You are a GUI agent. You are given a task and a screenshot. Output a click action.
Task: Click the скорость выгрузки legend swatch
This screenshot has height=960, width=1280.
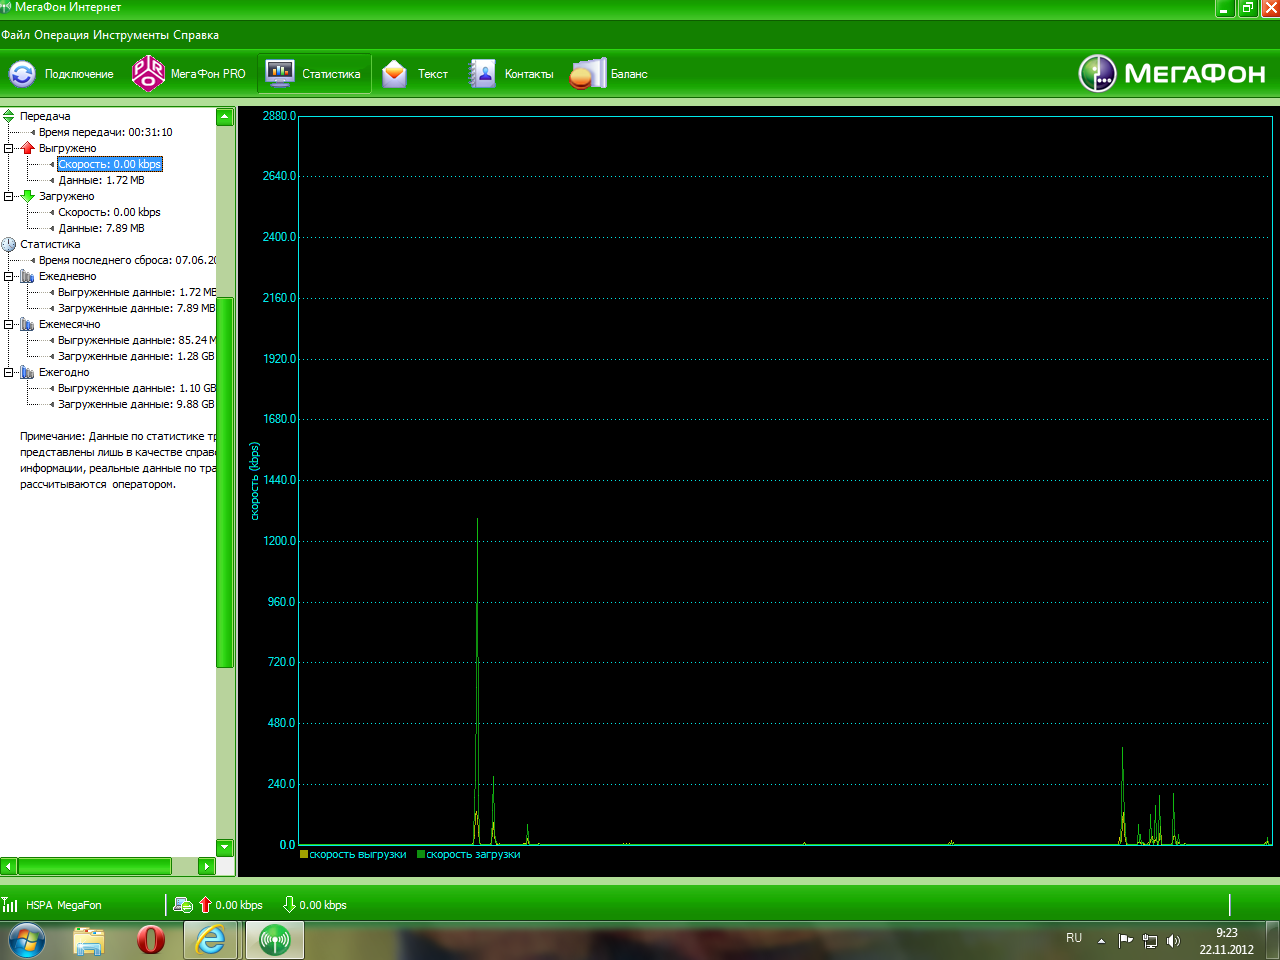(304, 854)
